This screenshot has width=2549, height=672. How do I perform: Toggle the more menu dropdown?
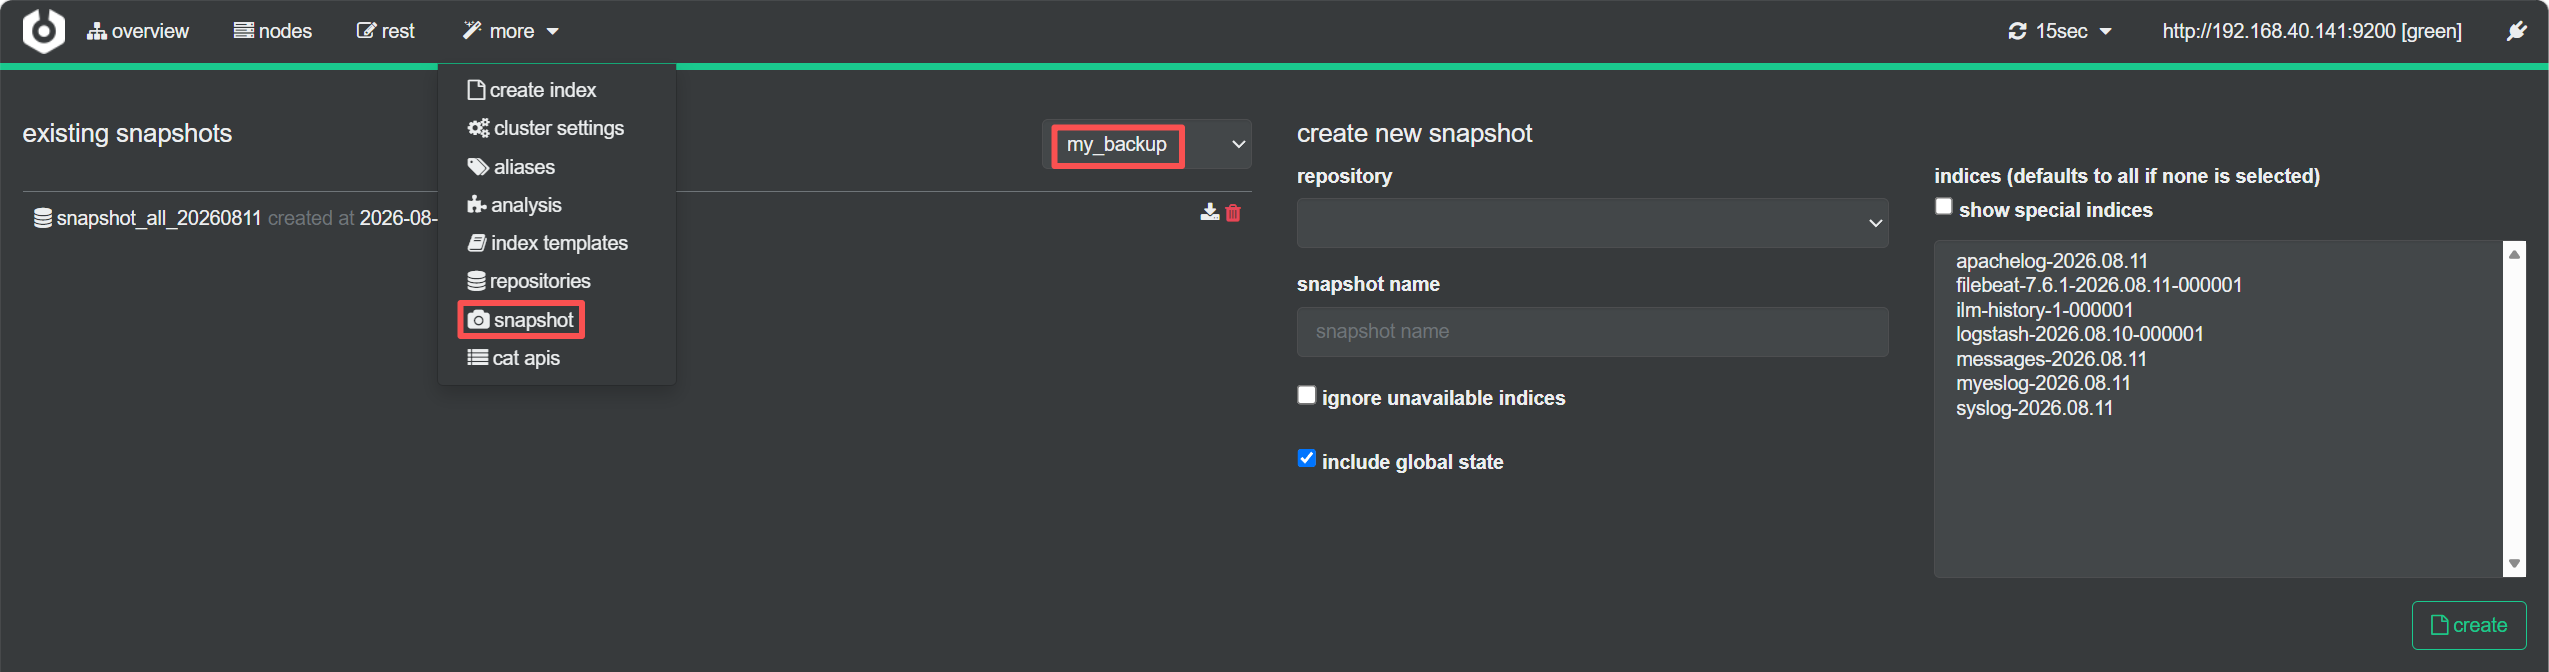coord(510,31)
